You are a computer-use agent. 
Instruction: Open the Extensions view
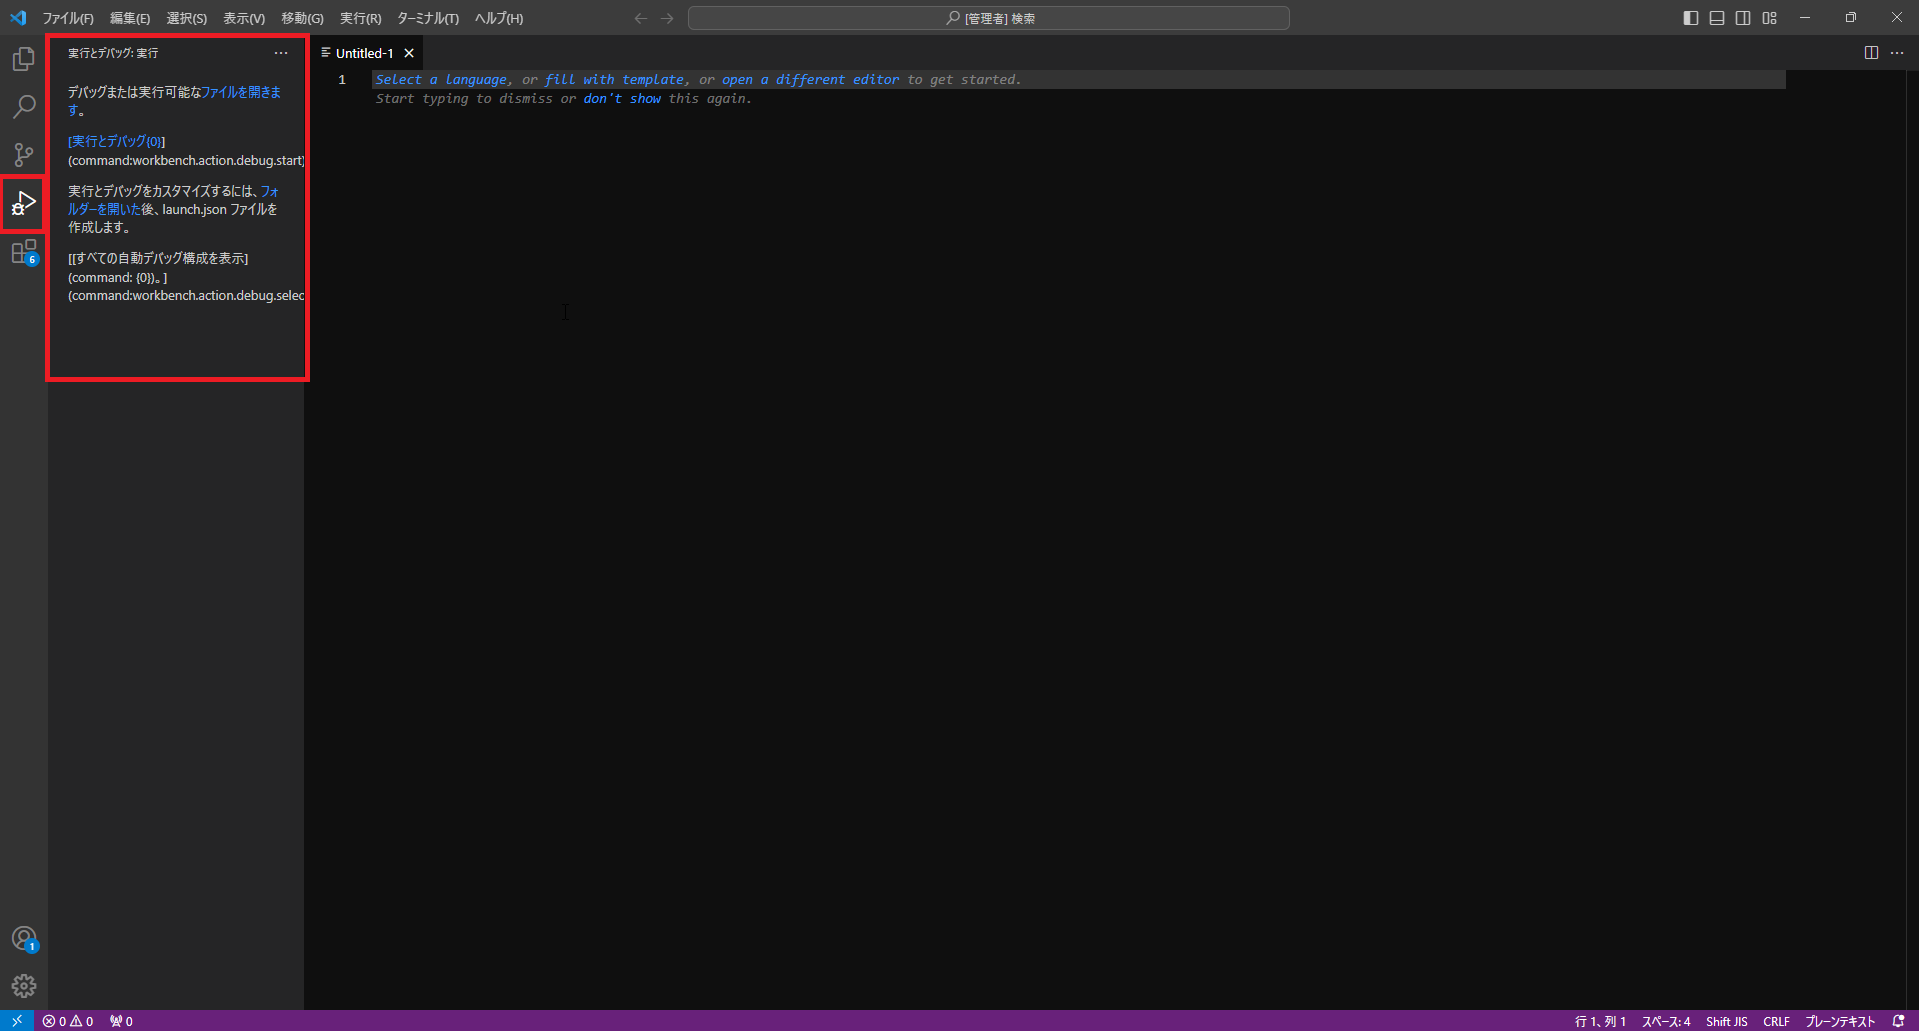pyautogui.click(x=24, y=251)
